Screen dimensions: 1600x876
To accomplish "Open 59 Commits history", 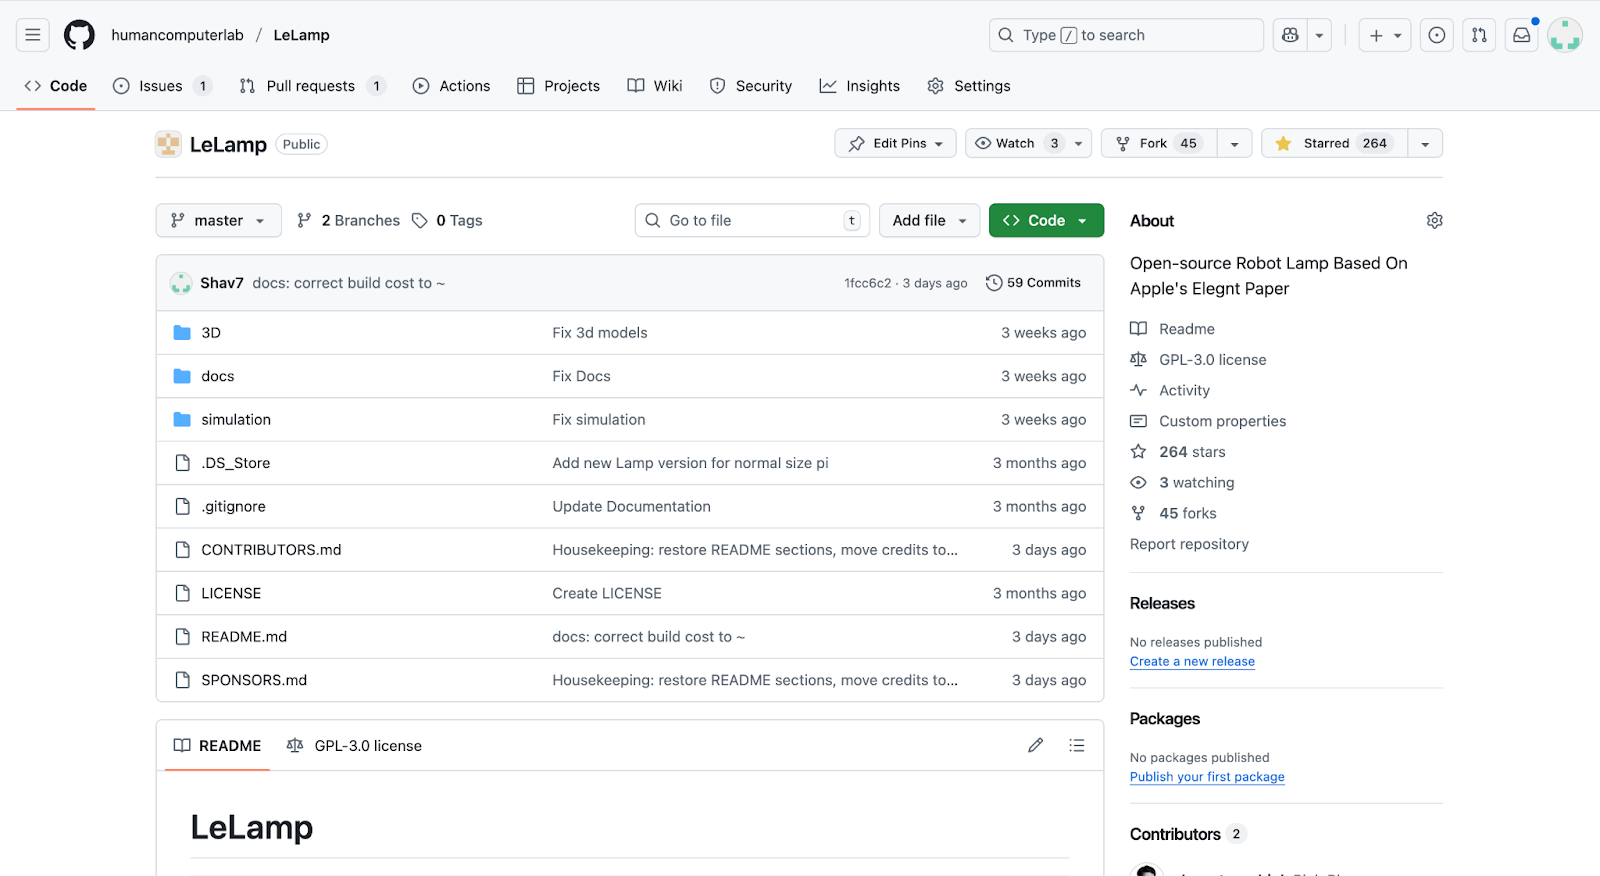I will tap(1033, 283).
